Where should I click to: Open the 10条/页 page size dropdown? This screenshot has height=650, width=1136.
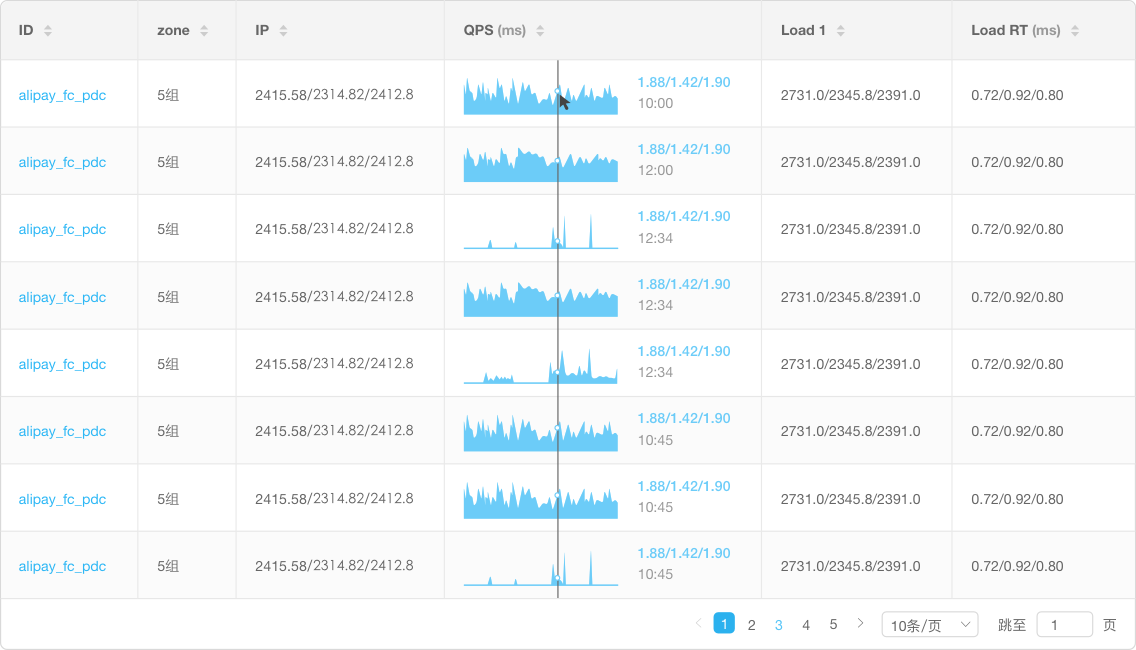[x=930, y=625]
